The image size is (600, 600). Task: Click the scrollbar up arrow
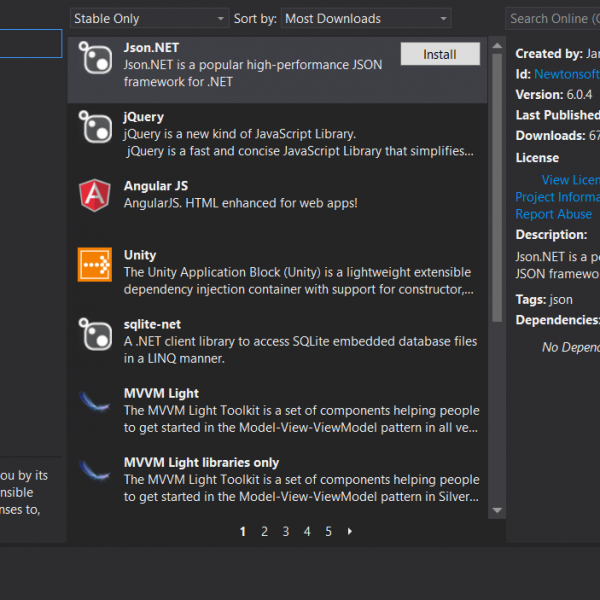497,46
